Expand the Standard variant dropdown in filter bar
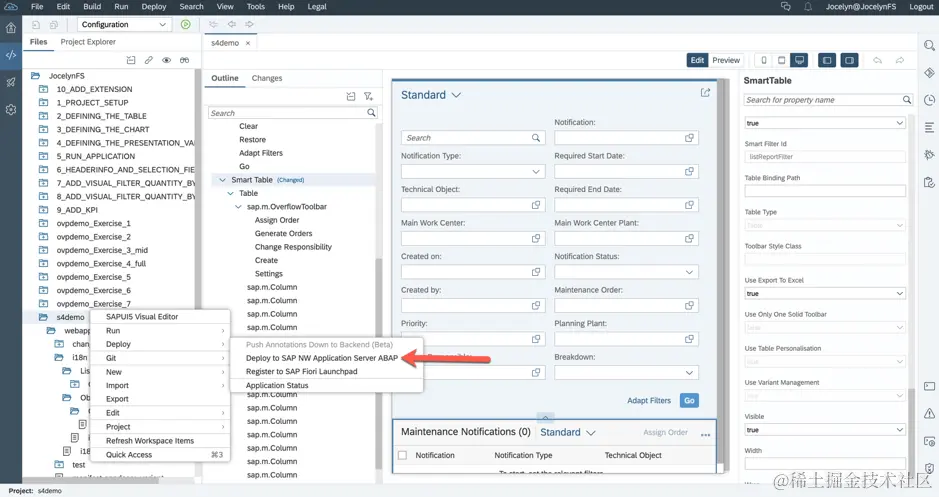Image resolution: width=939 pixels, height=497 pixels. click(x=456, y=95)
